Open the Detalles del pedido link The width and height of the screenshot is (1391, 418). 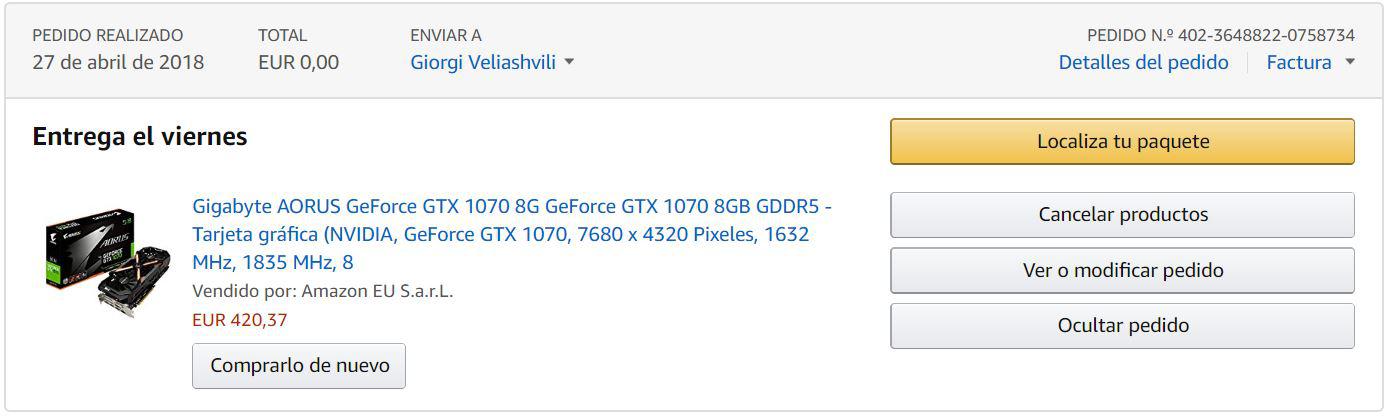tap(1143, 63)
